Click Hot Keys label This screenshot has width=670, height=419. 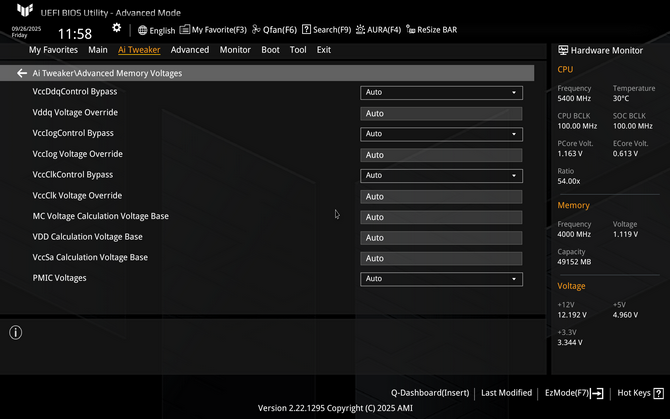coord(634,393)
